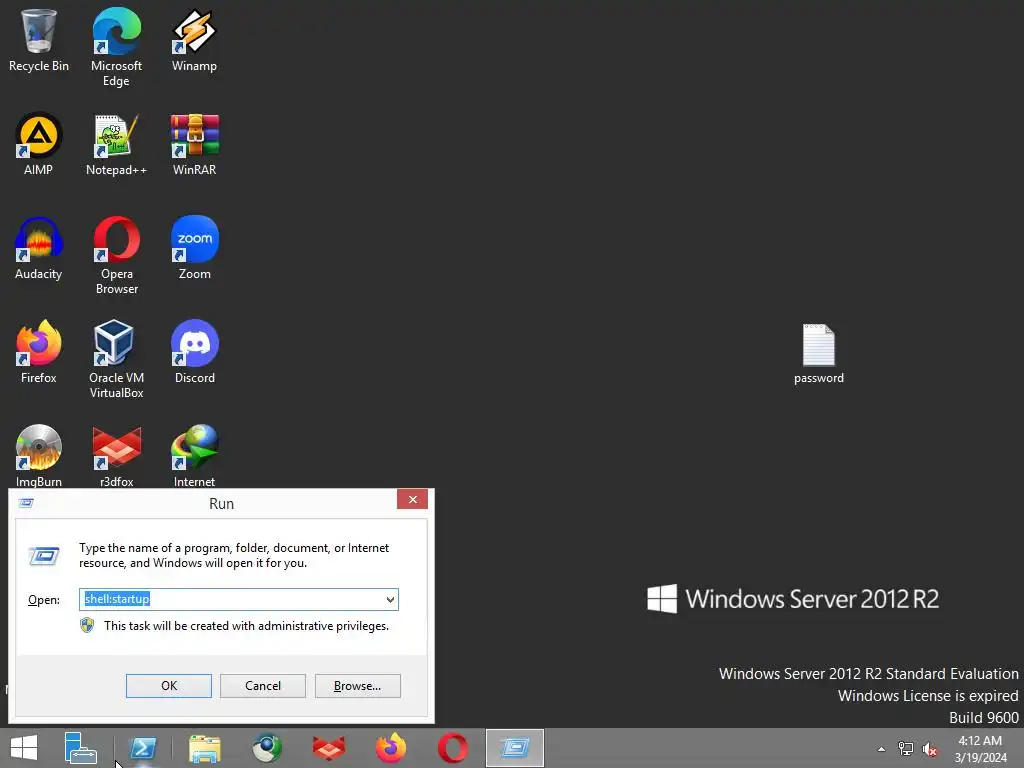Open the clock showing 4:12 AM

coord(980,749)
